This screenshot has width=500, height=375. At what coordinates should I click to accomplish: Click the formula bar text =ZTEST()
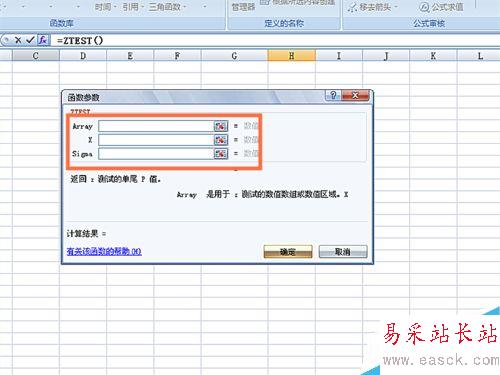80,41
